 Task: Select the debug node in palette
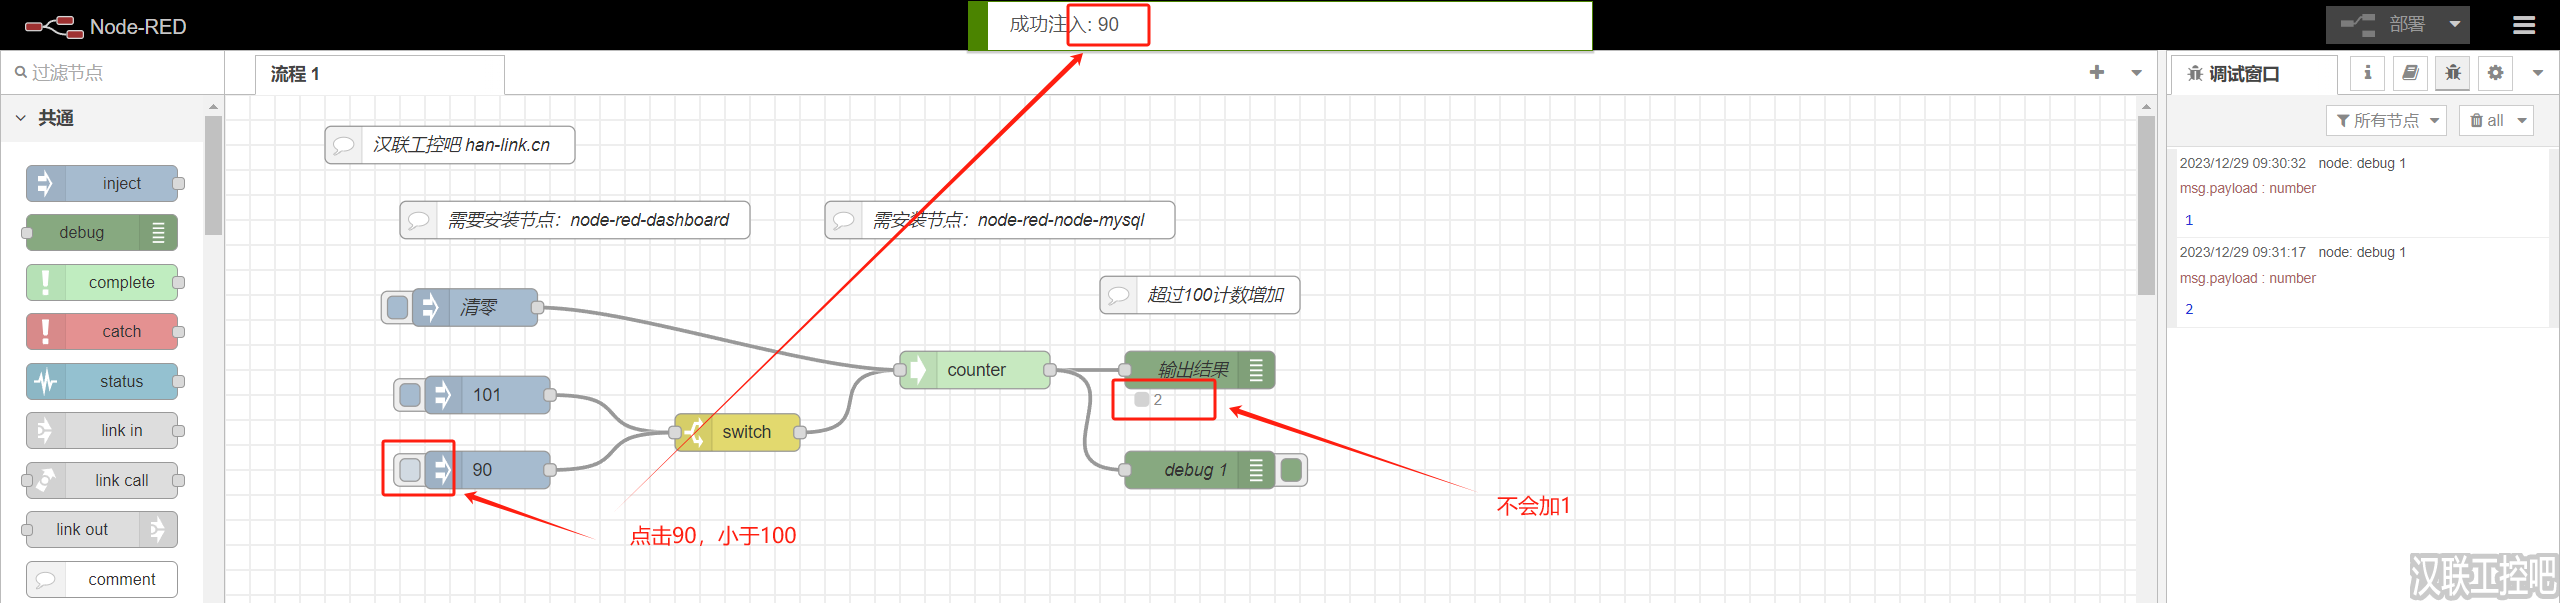tap(102, 233)
